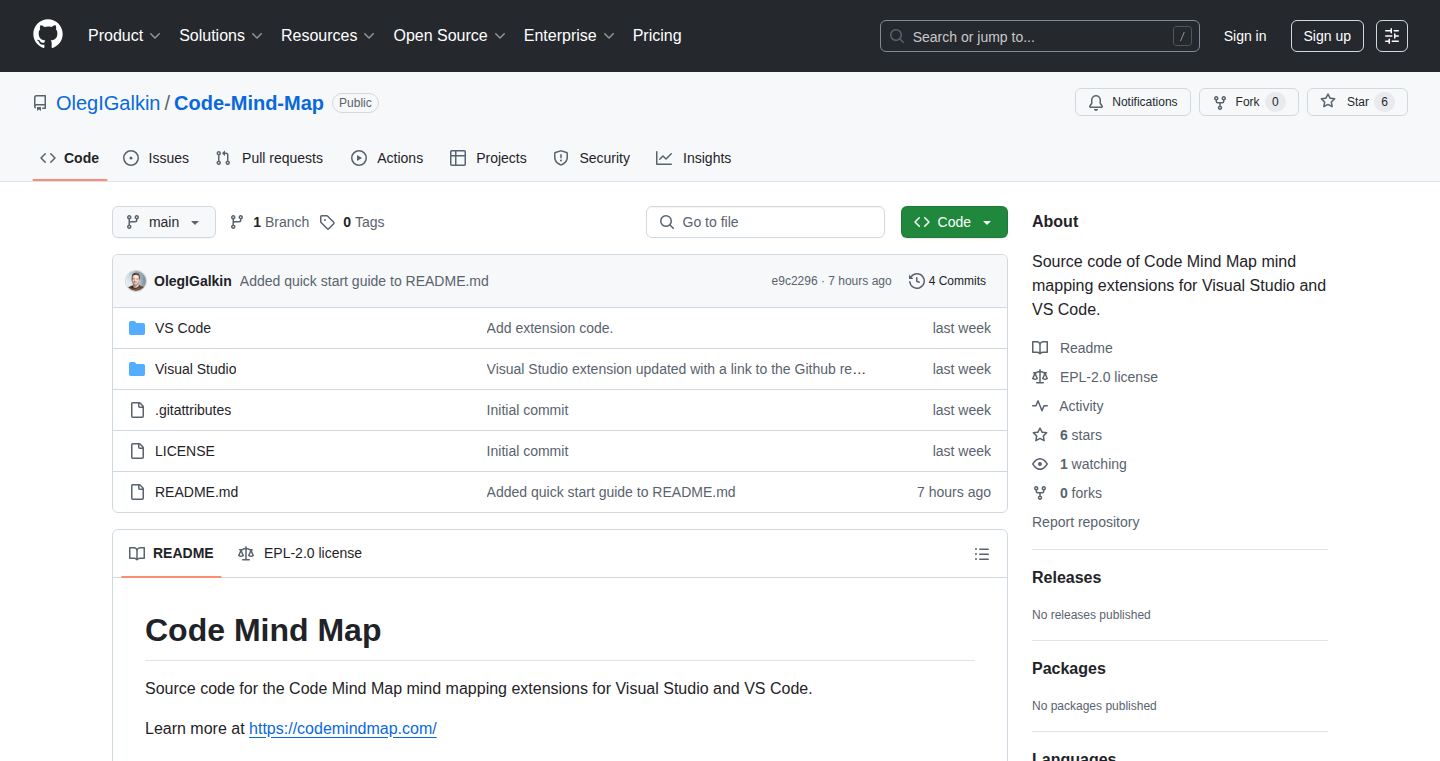Open the Code-Mind-Map repository link

(249, 103)
